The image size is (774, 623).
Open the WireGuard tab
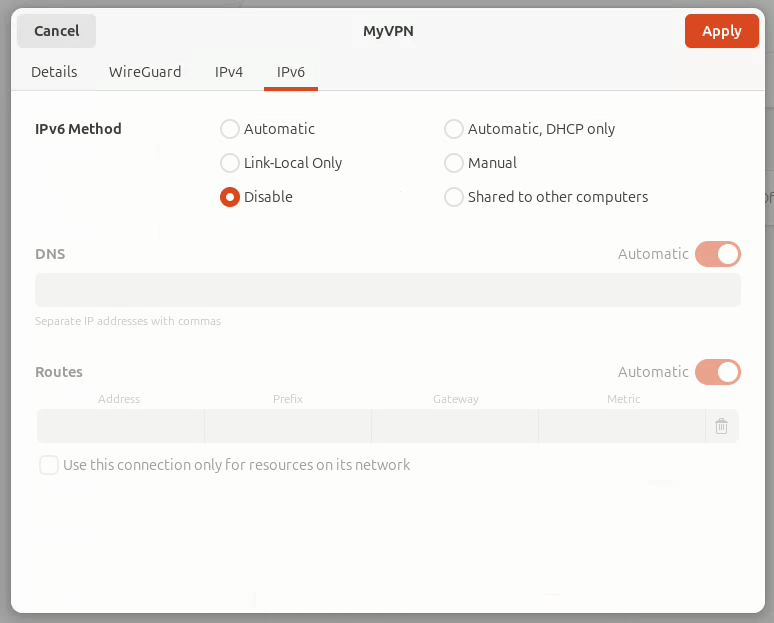[145, 72]
